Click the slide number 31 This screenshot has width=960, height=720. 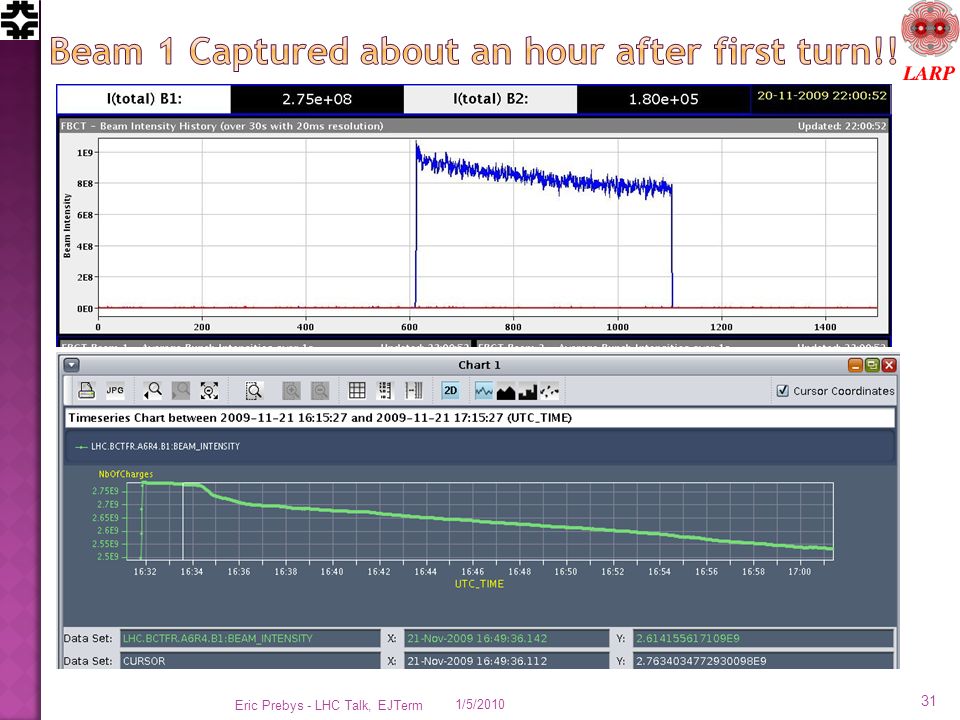click(x=928, y=701)
